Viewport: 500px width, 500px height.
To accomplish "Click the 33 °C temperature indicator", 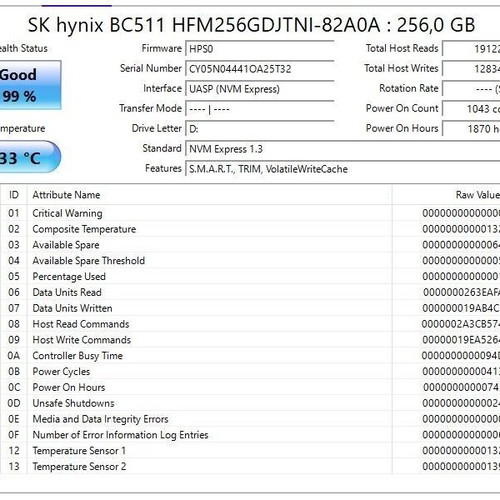I will (x=30, y=157).
